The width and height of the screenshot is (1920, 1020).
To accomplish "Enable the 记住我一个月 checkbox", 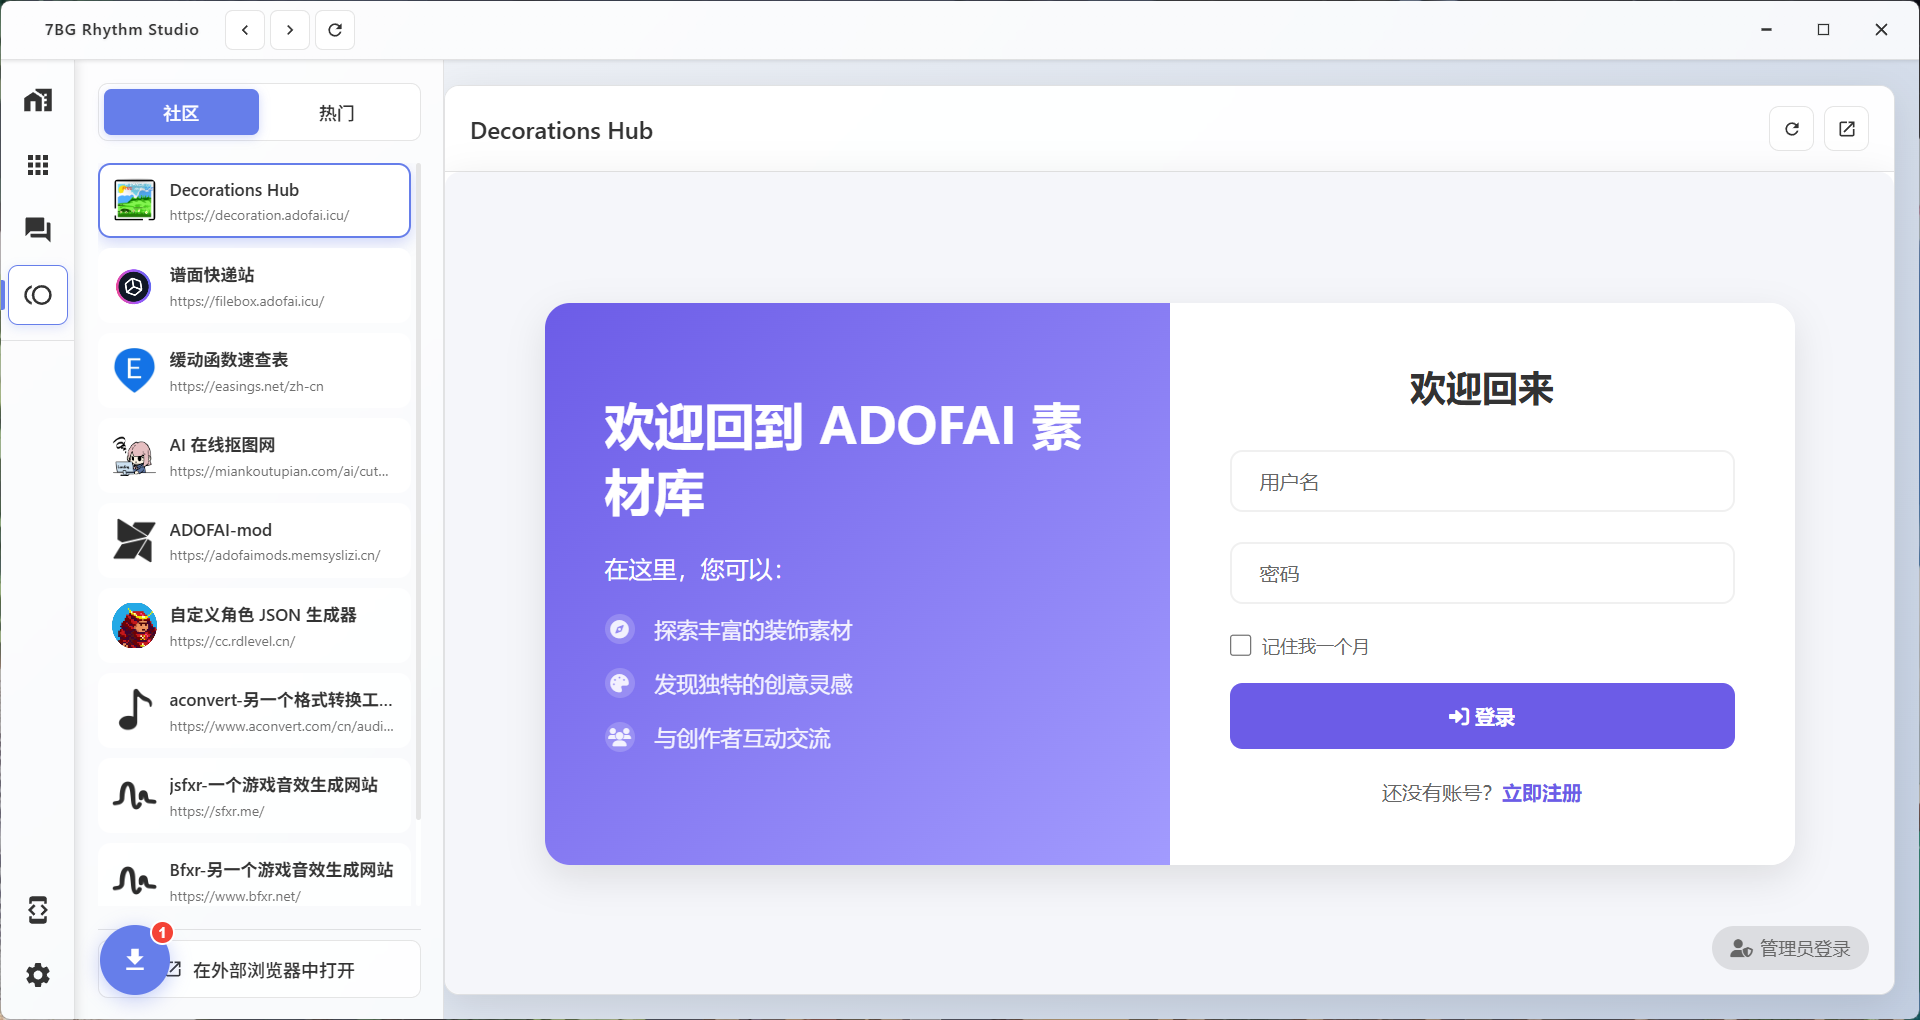I will 1240,645.
